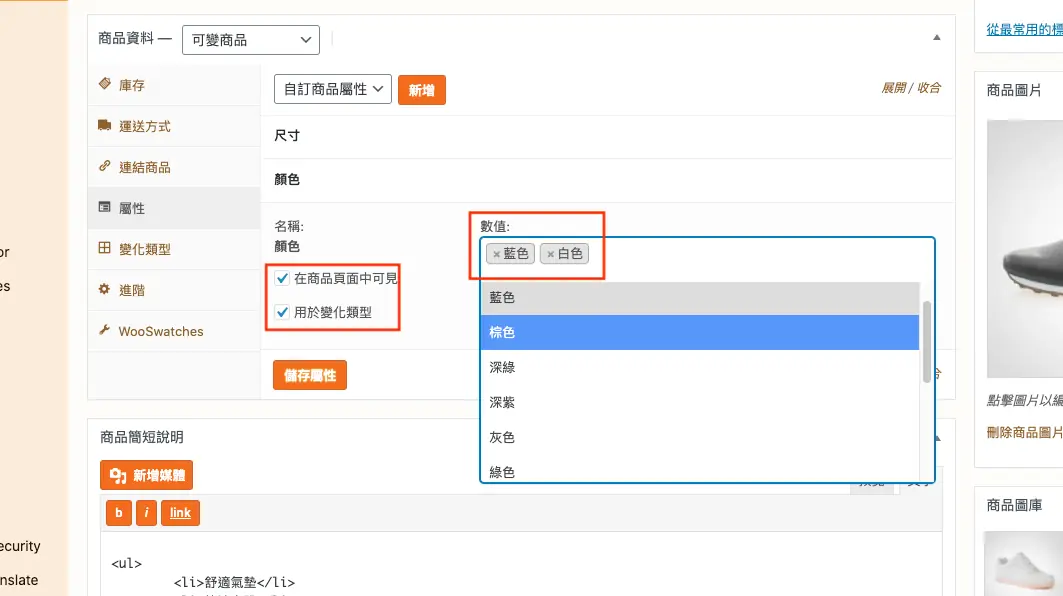Click the inventory tag icon beside 庫存
Screen dimensions: 1063x596
click(104, 84)
